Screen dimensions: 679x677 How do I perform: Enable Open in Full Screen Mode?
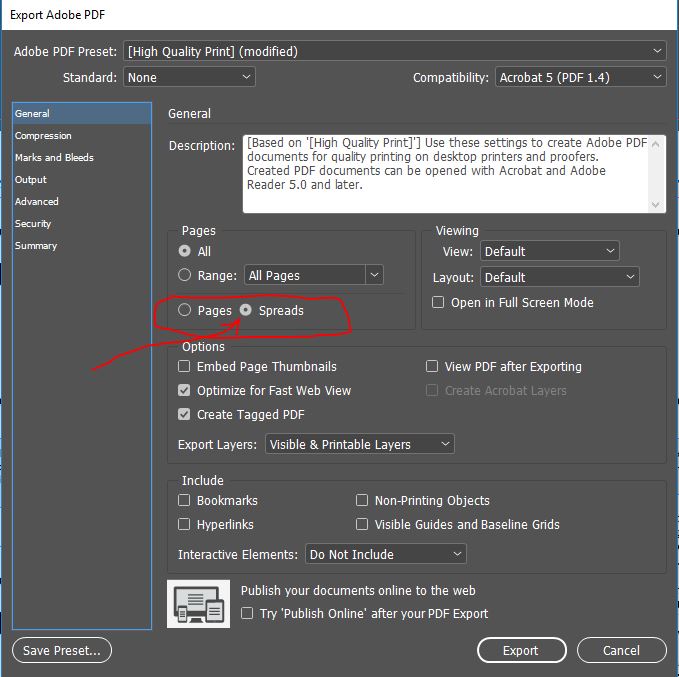click(x=438, y=302)
